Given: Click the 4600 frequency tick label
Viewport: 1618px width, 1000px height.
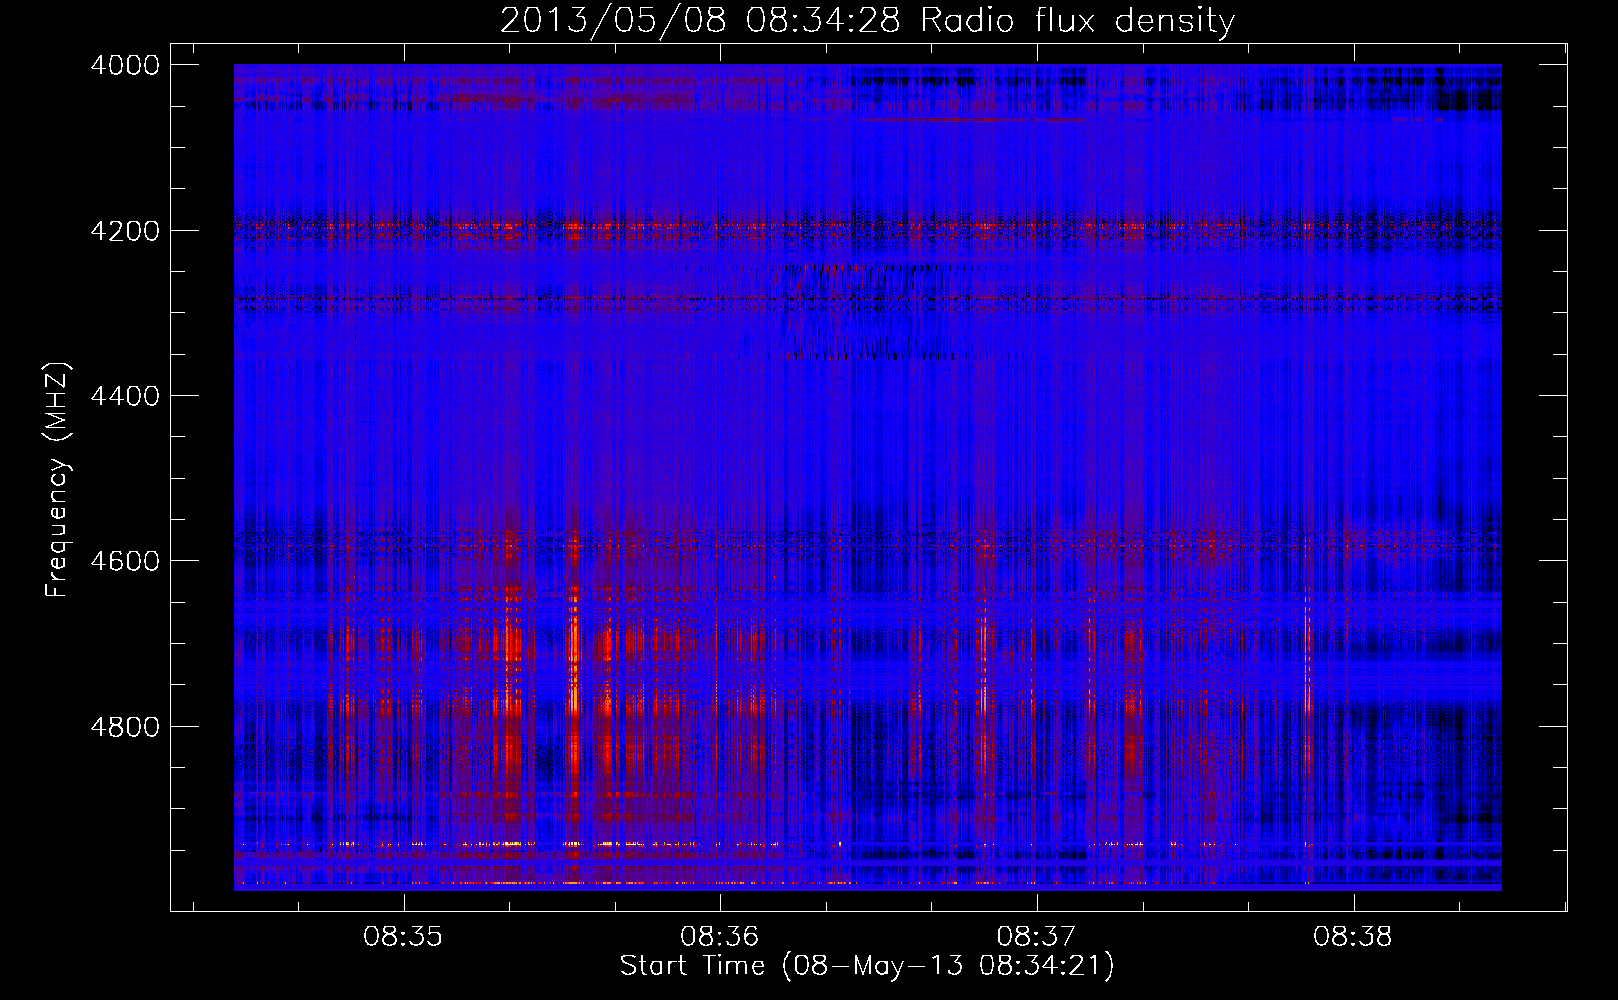Looking at the screenshot, I should pos(125,561).
